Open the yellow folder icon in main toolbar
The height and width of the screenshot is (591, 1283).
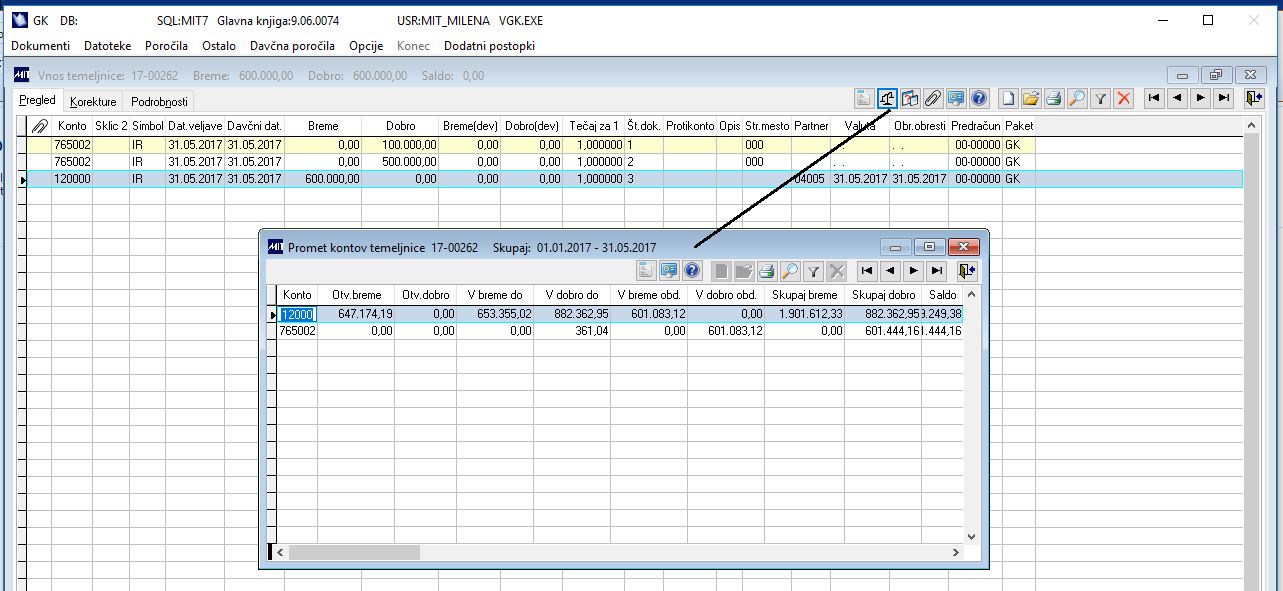[x=1032, y=98]
